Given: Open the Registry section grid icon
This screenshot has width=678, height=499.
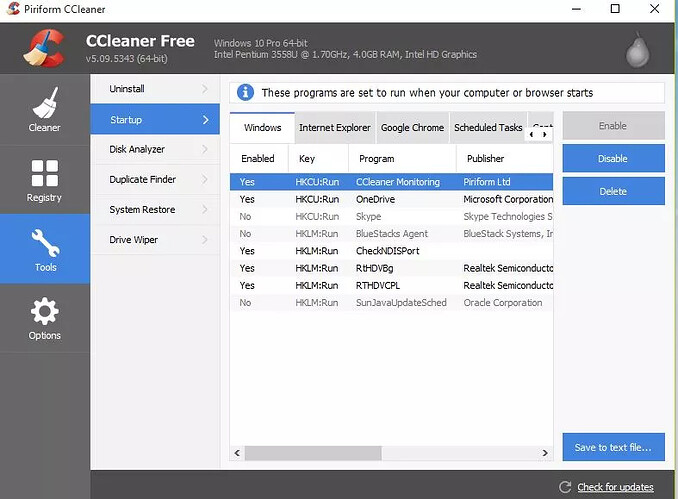Looking at the screenshot, I should (x=44, y=173).
